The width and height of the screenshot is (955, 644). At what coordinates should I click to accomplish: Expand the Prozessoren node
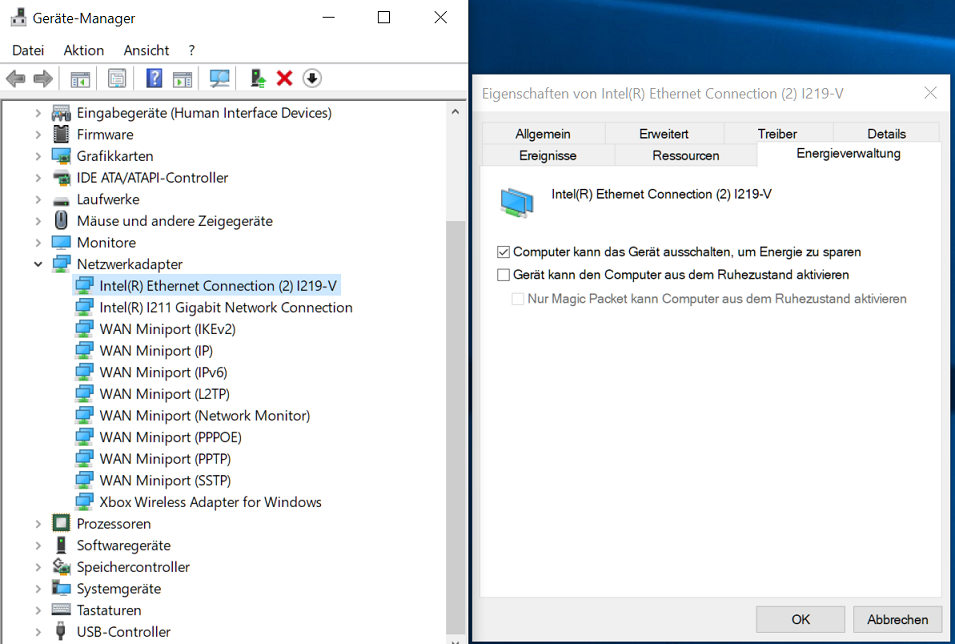coord(38,523)
